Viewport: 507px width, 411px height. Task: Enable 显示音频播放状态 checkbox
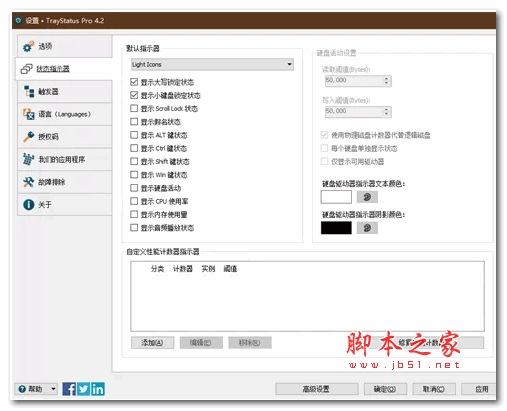pyautogui.click(x=134, y=228)
